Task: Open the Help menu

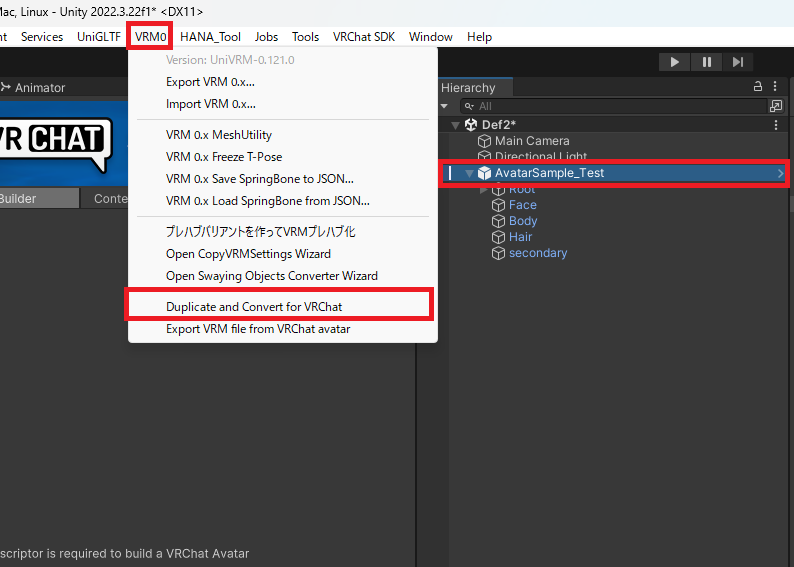Action: 480,37
